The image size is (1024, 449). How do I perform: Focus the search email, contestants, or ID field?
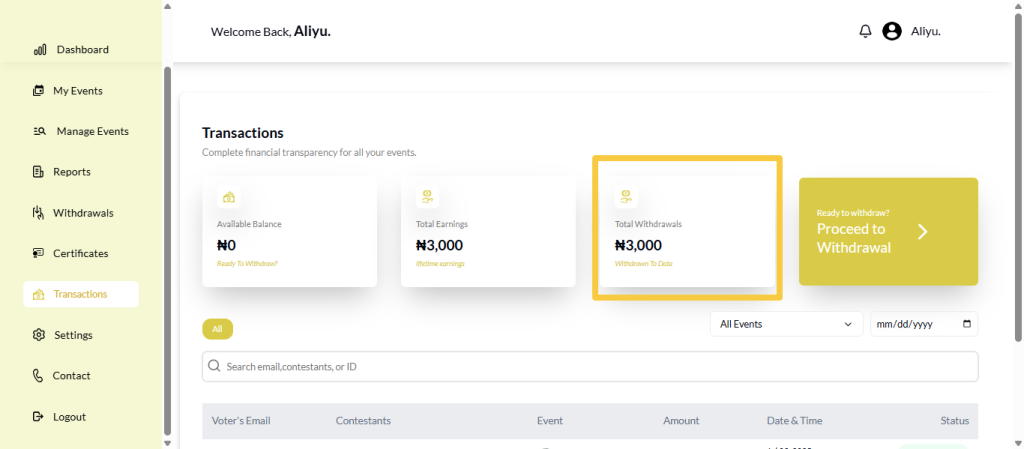590,367
